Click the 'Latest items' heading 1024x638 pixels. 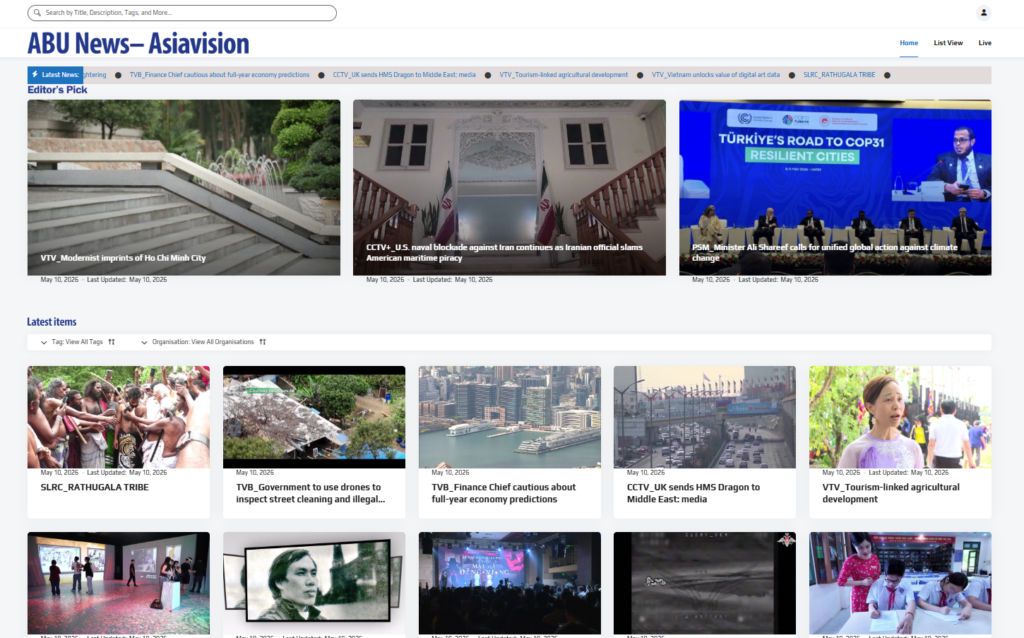(52, 322)
